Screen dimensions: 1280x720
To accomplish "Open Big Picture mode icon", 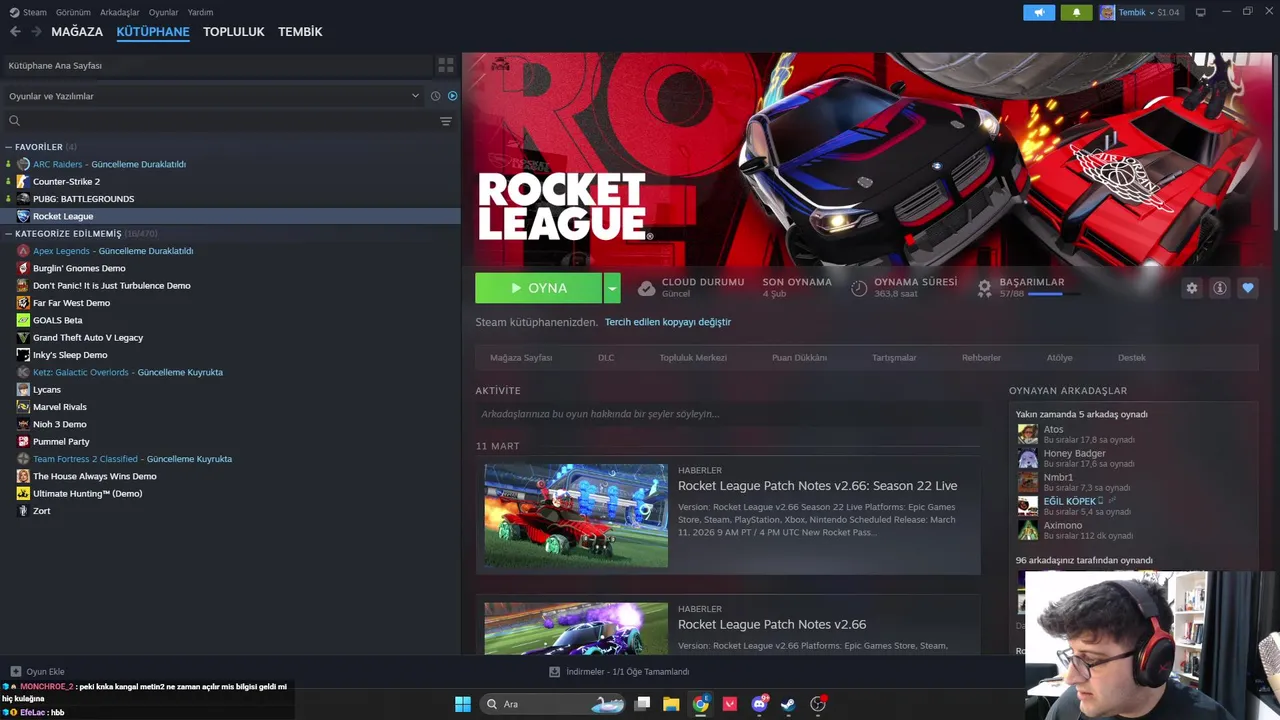I will pyautogui.click(x=1200, y=12).
